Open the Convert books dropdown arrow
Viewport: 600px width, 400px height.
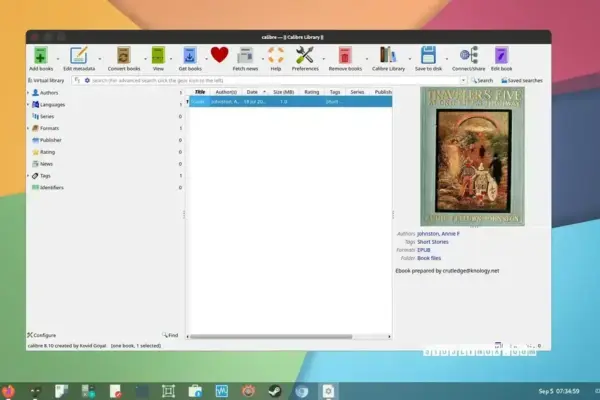[145, 59]
